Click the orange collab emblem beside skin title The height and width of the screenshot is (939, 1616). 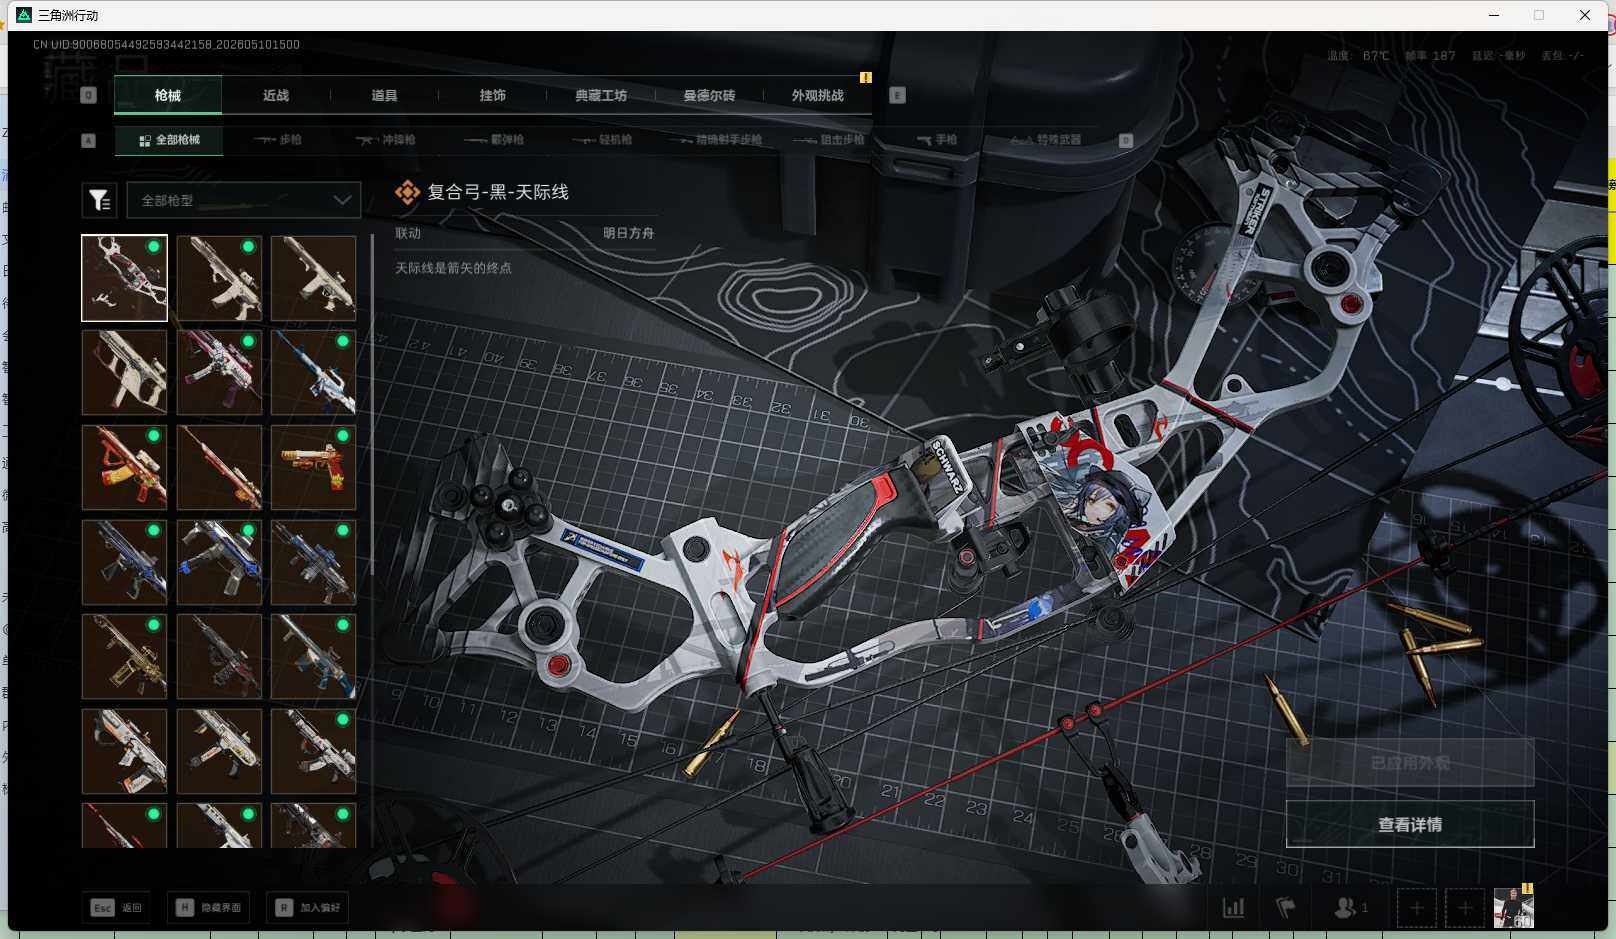click(x=407, y=192)
